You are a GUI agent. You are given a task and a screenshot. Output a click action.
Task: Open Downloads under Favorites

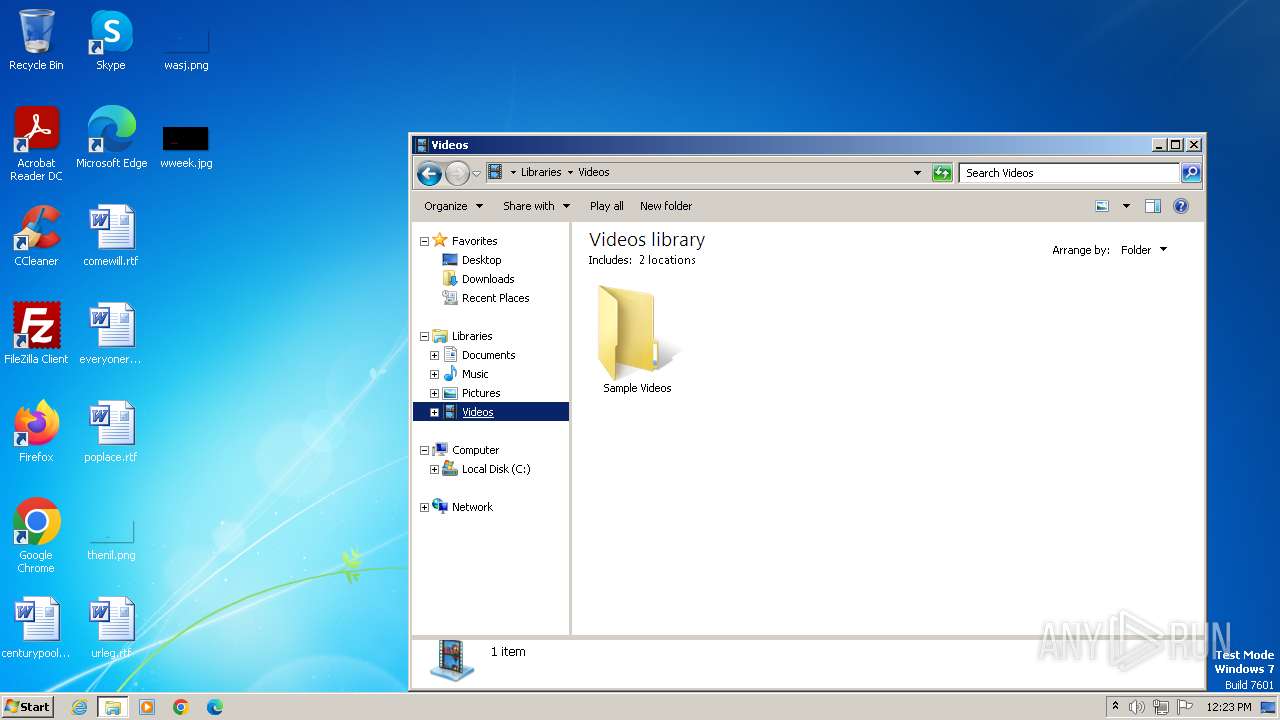[x=488, y=279]
